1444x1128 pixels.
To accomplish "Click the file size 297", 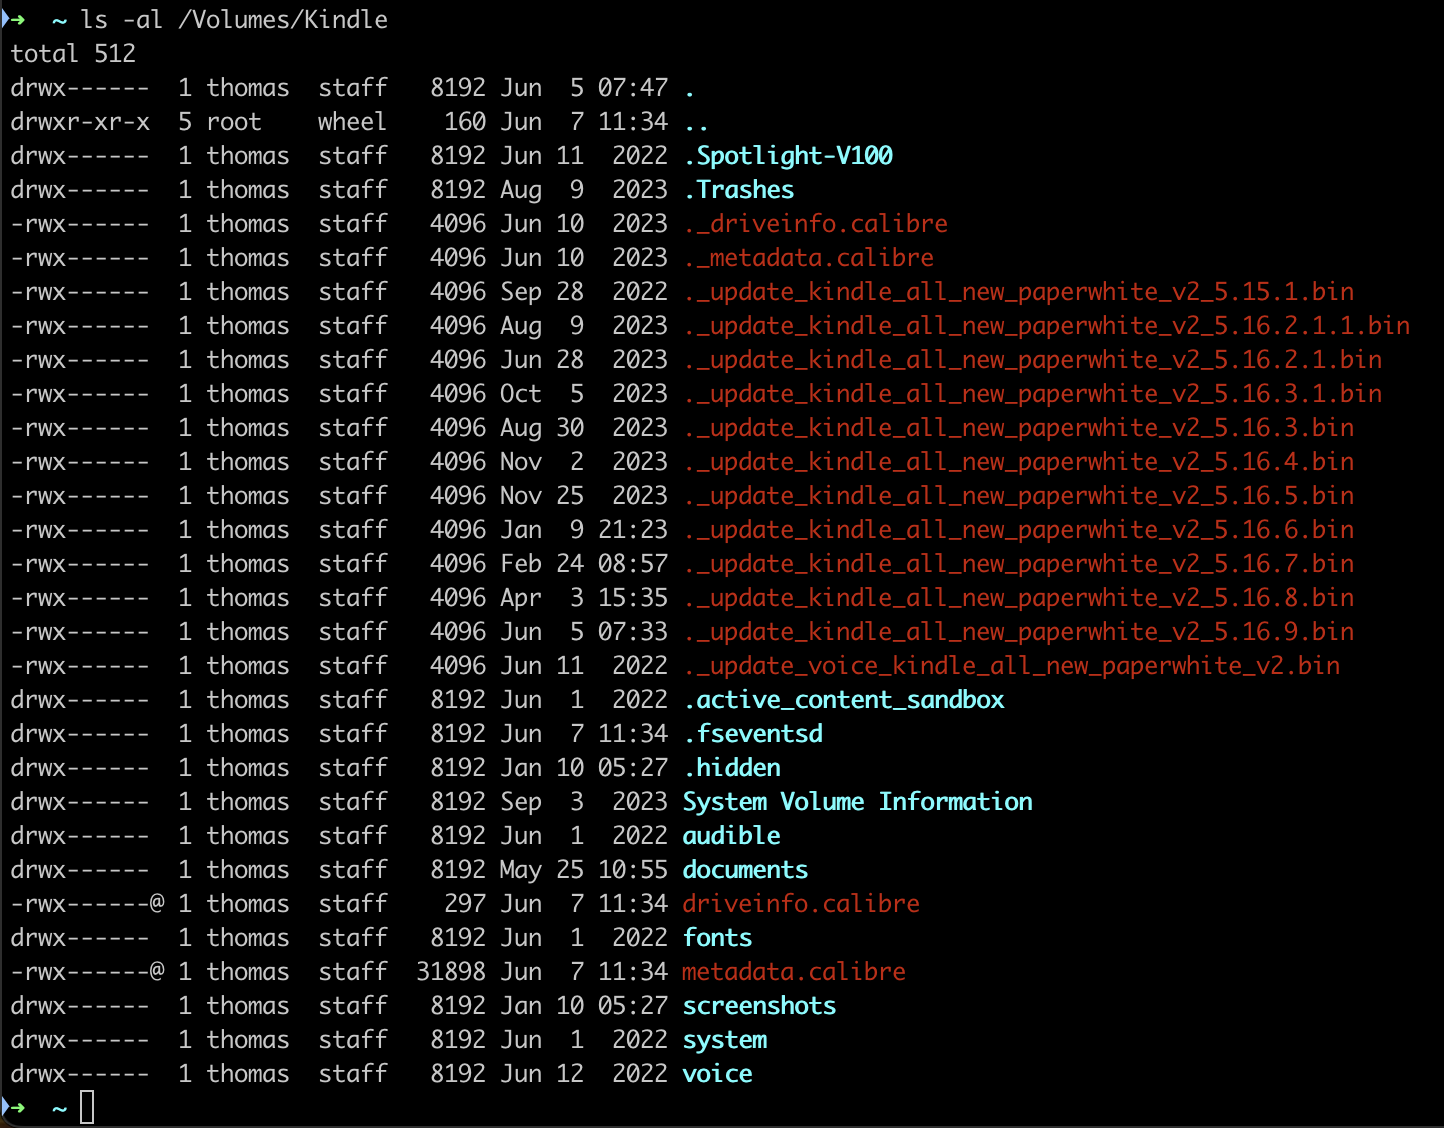I will pos(465,904).
